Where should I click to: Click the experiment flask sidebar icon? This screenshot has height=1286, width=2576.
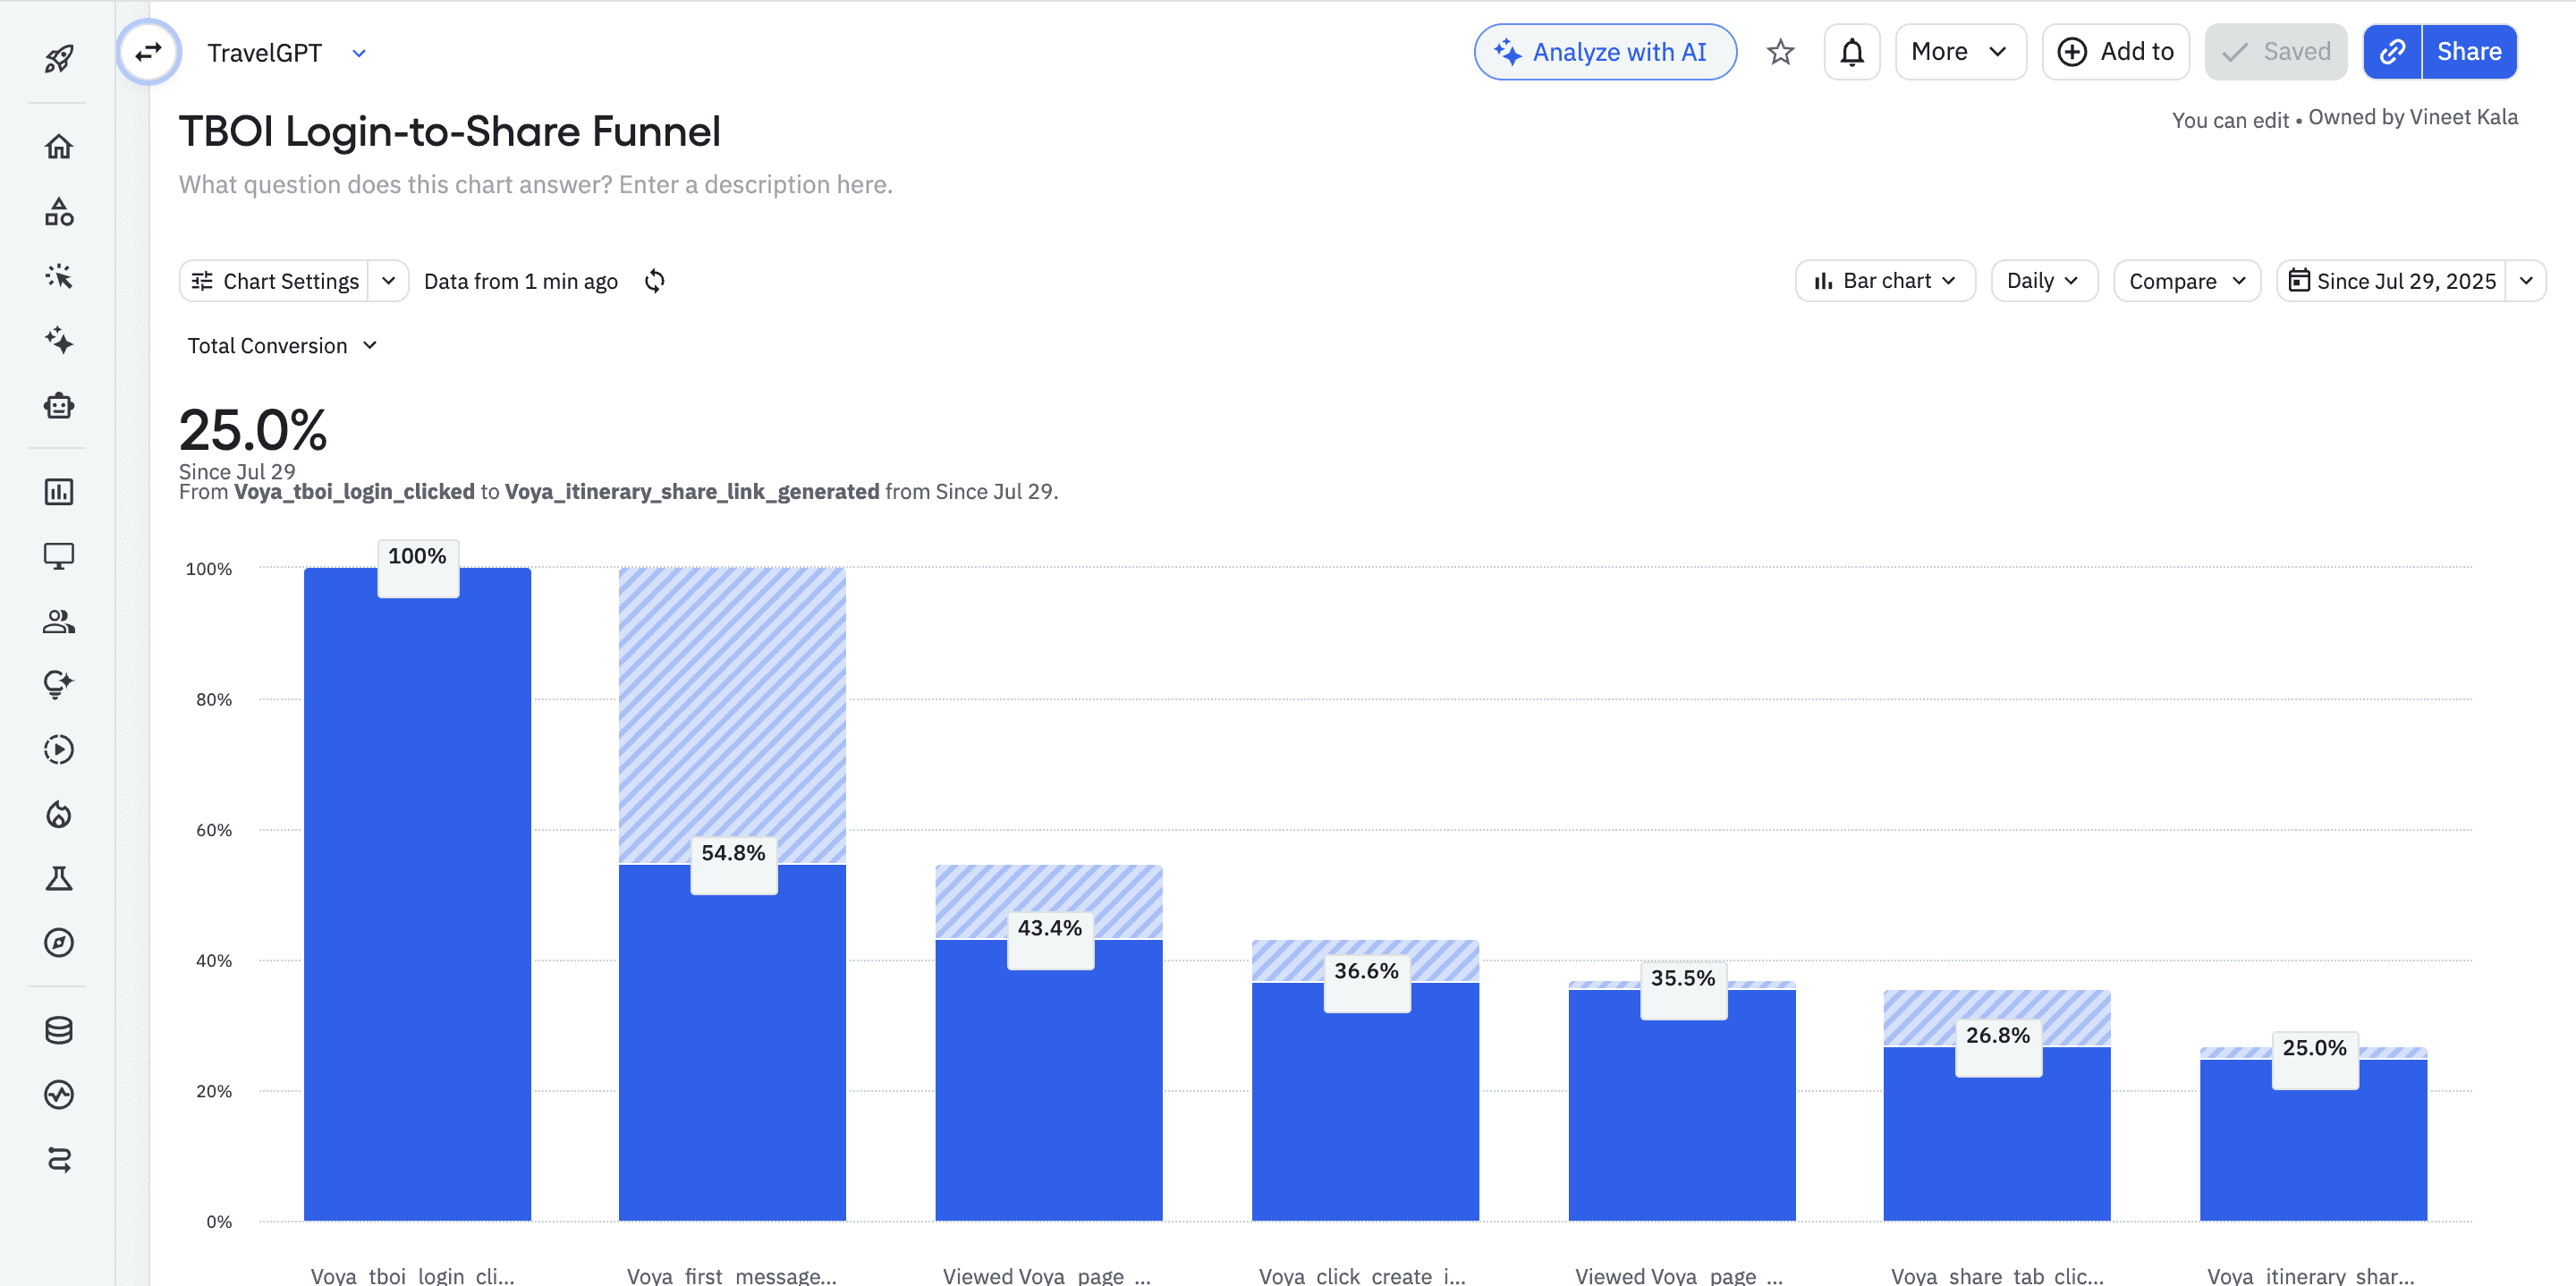59,878
